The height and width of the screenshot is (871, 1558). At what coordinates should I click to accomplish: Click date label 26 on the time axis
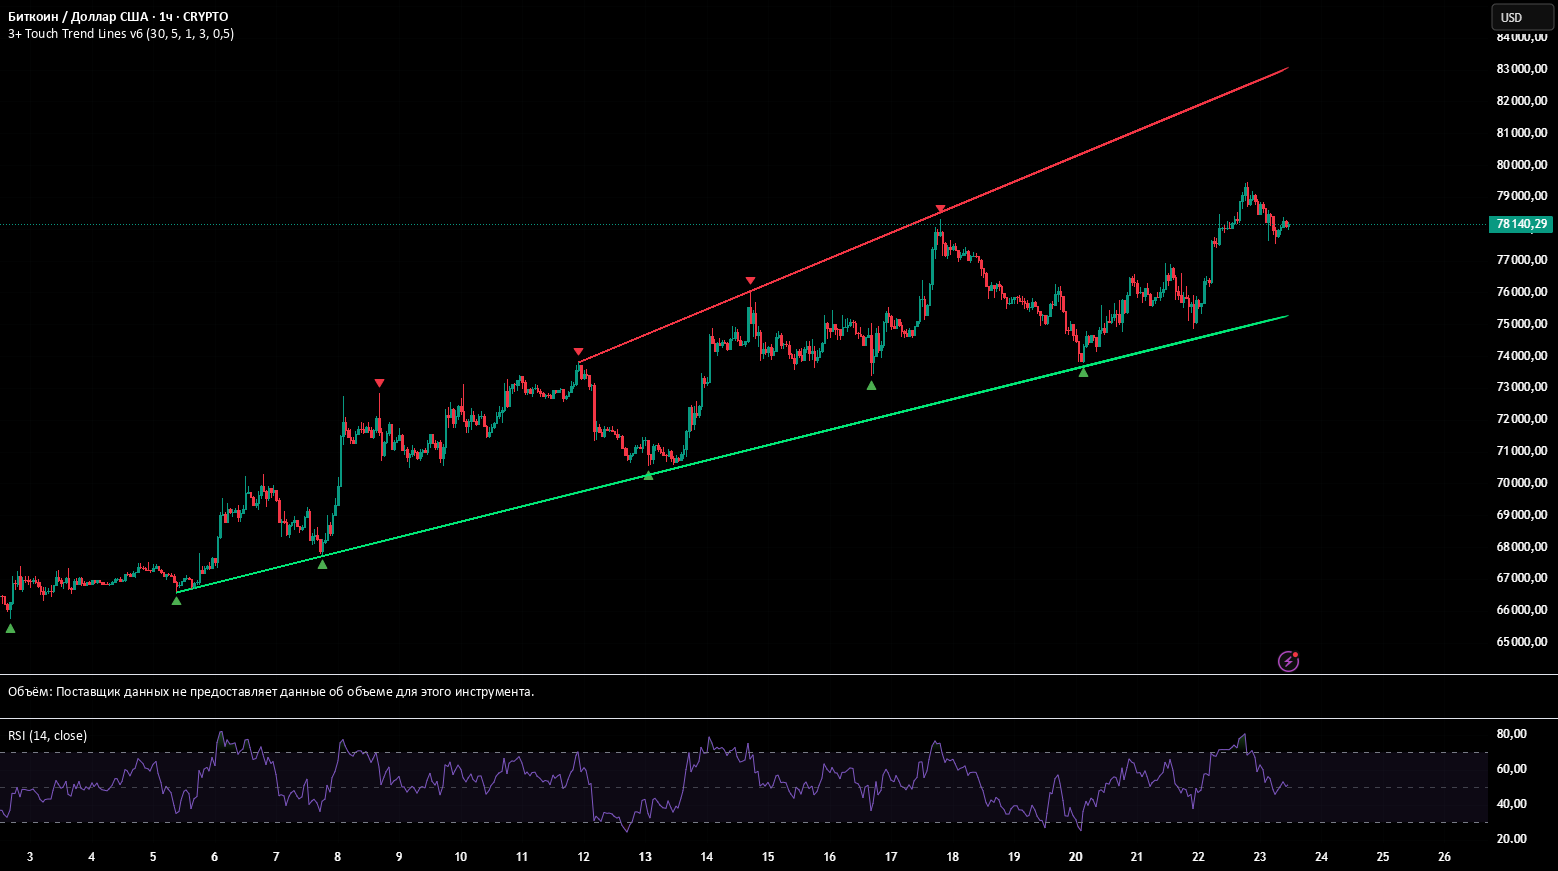(x=1444, y=857)
